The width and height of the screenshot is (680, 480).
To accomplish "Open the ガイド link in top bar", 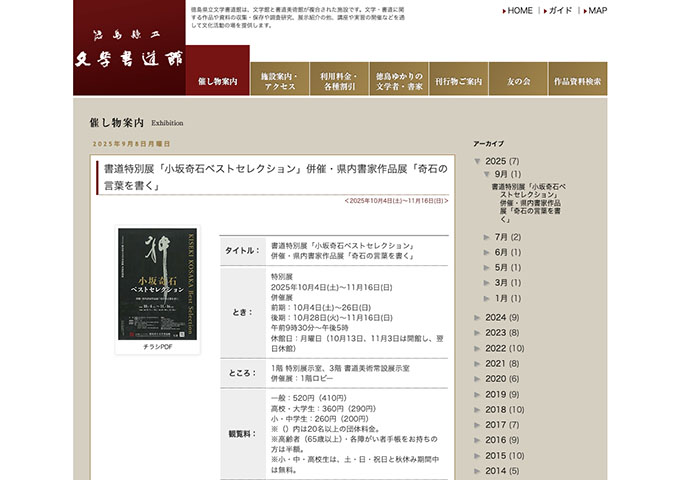I will 559,10.
